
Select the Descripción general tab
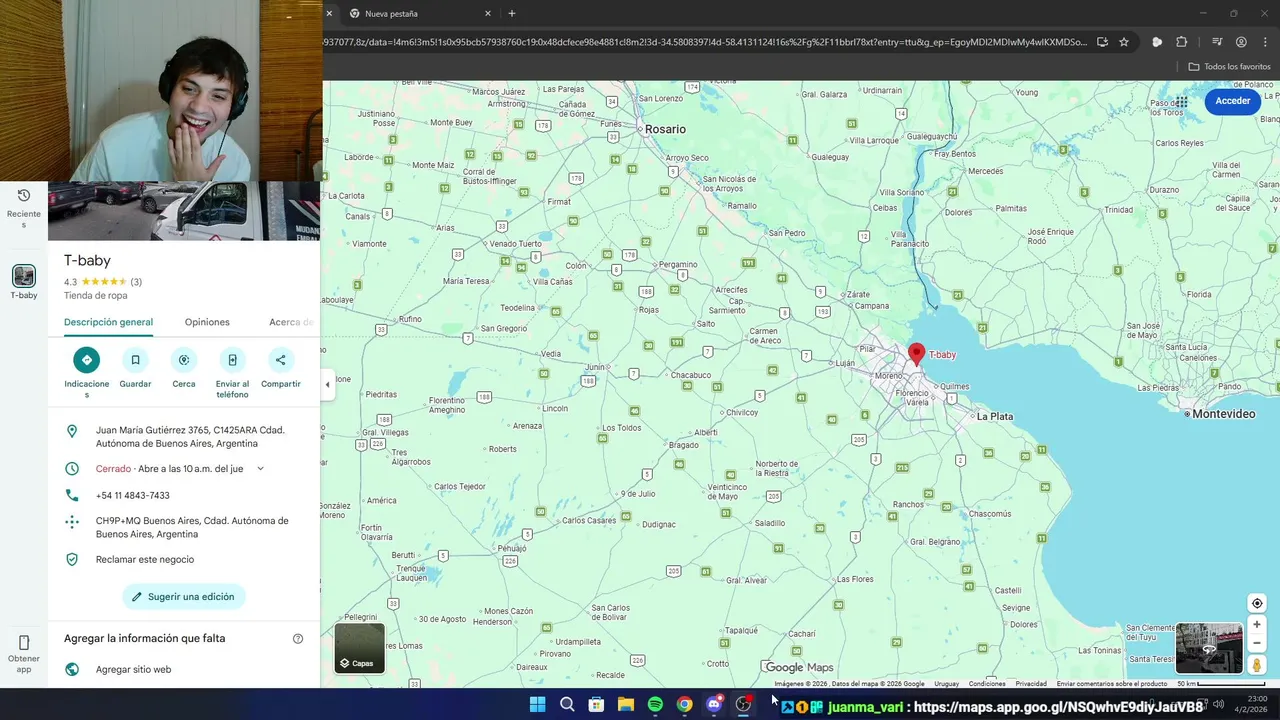tap(108, 322)
